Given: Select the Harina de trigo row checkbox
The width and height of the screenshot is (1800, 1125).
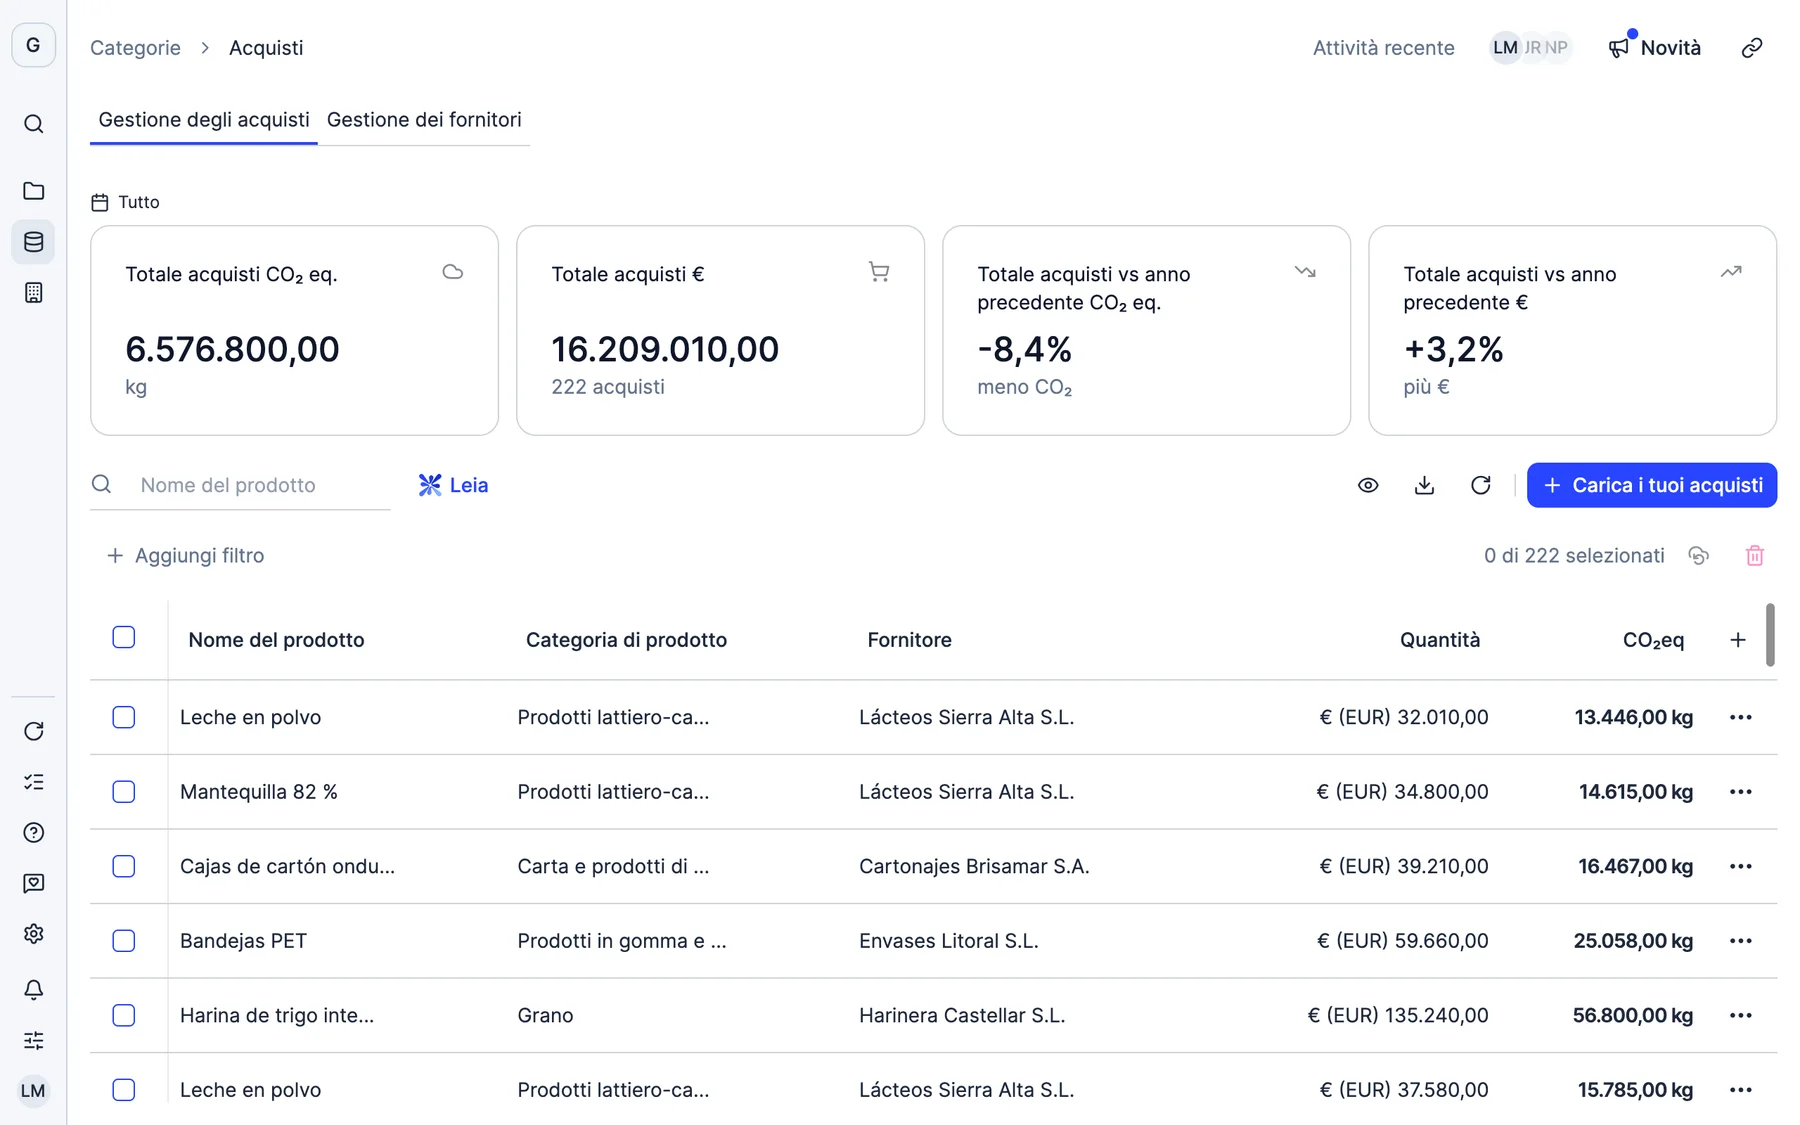Looking at the screenshot, I should click(x=124, y=1015).
